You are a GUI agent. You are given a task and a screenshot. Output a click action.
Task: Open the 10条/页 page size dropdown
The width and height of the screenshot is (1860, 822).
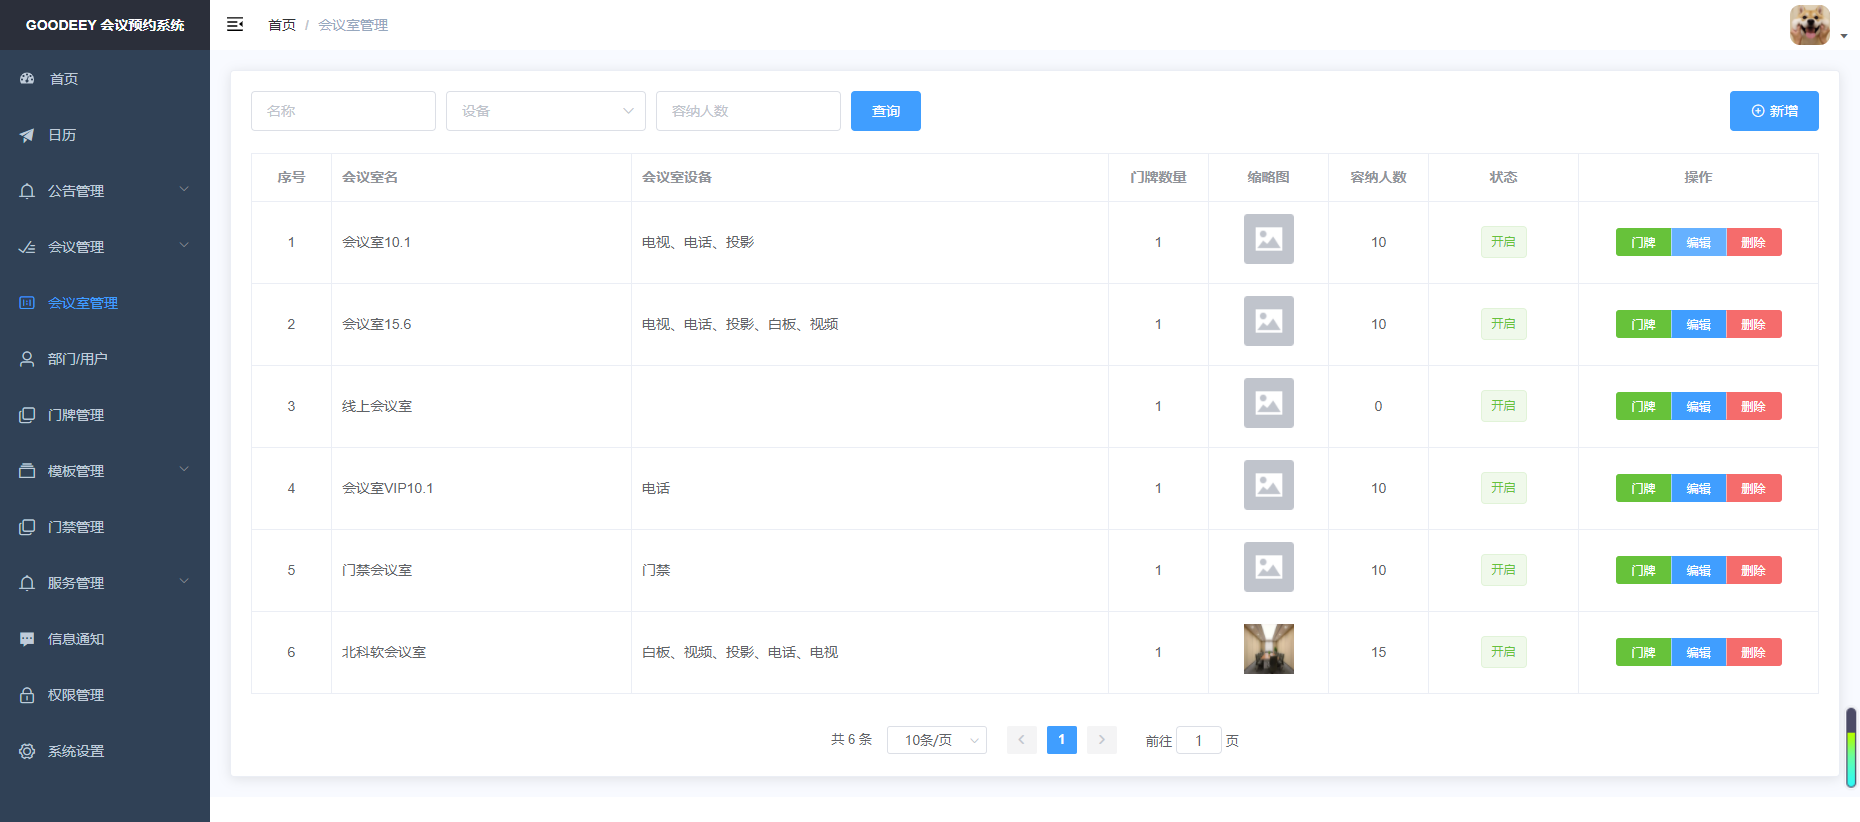coord(936,740)
